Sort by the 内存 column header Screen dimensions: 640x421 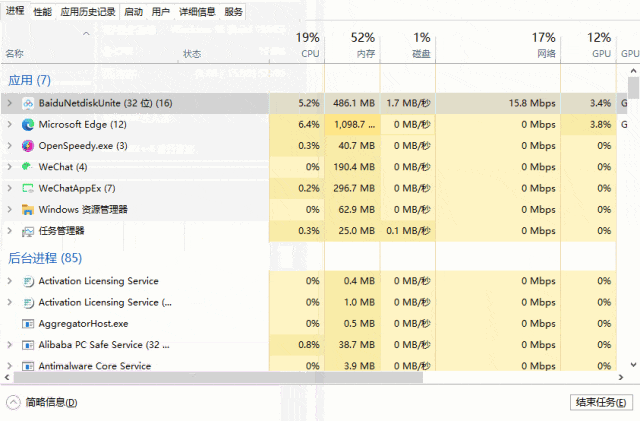352,45
